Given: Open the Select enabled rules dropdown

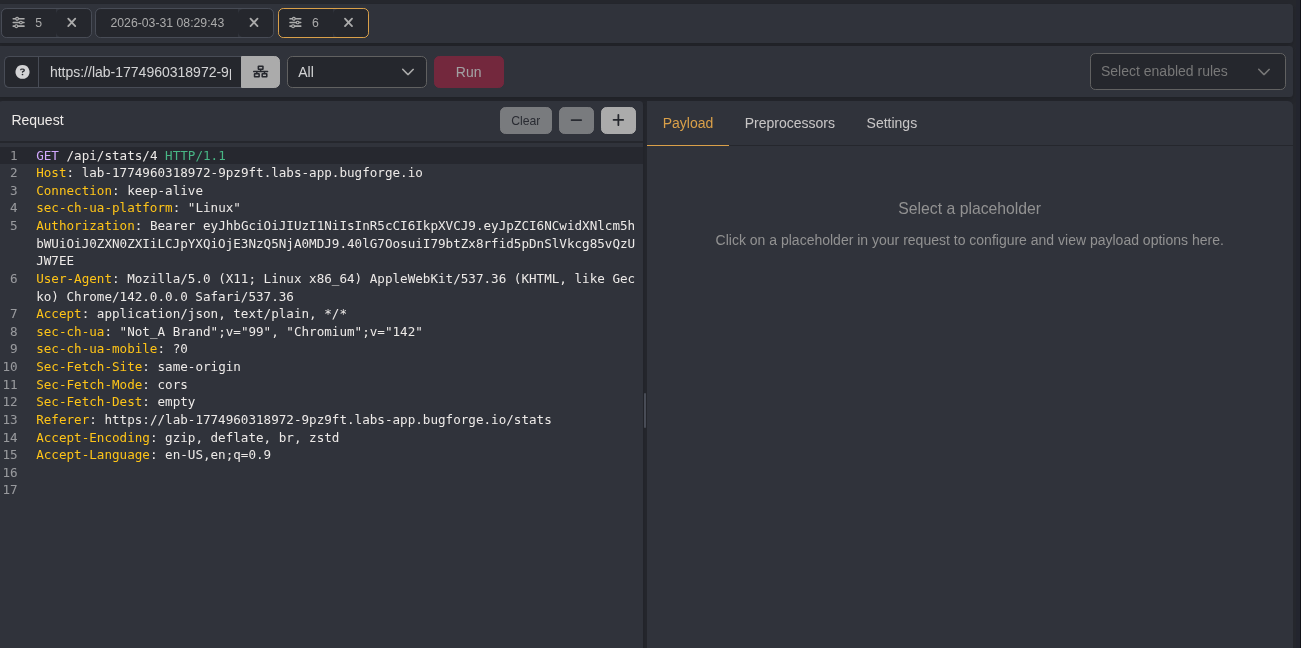Looking at the screenshot, I should click(x=1187, y=71).
